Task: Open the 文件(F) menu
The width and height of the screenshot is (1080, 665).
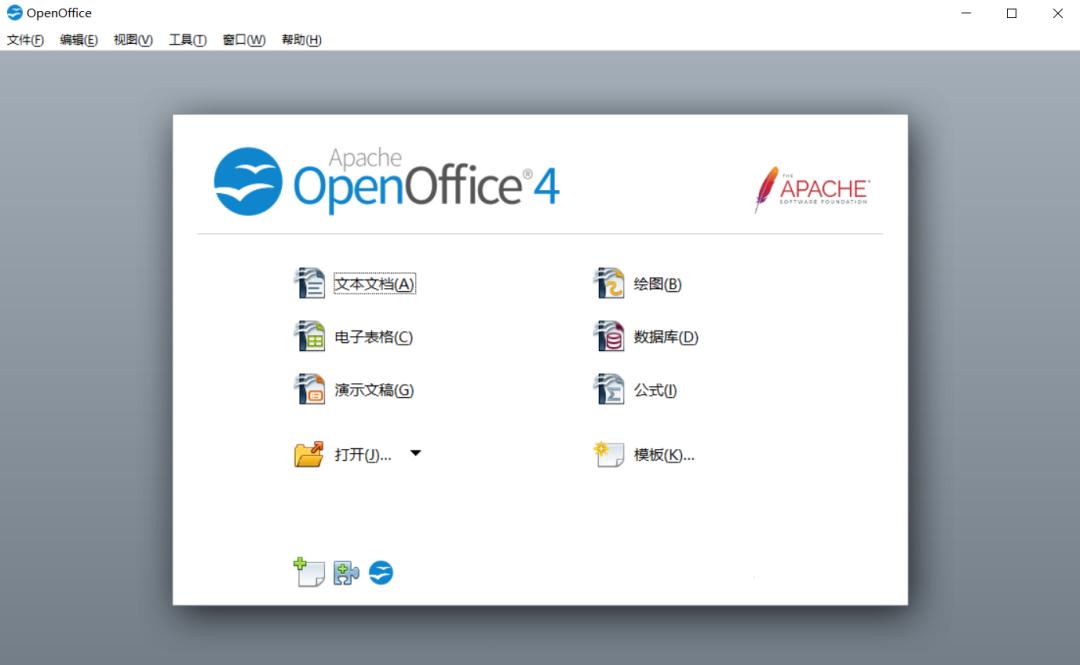Action: coord(25,40)
